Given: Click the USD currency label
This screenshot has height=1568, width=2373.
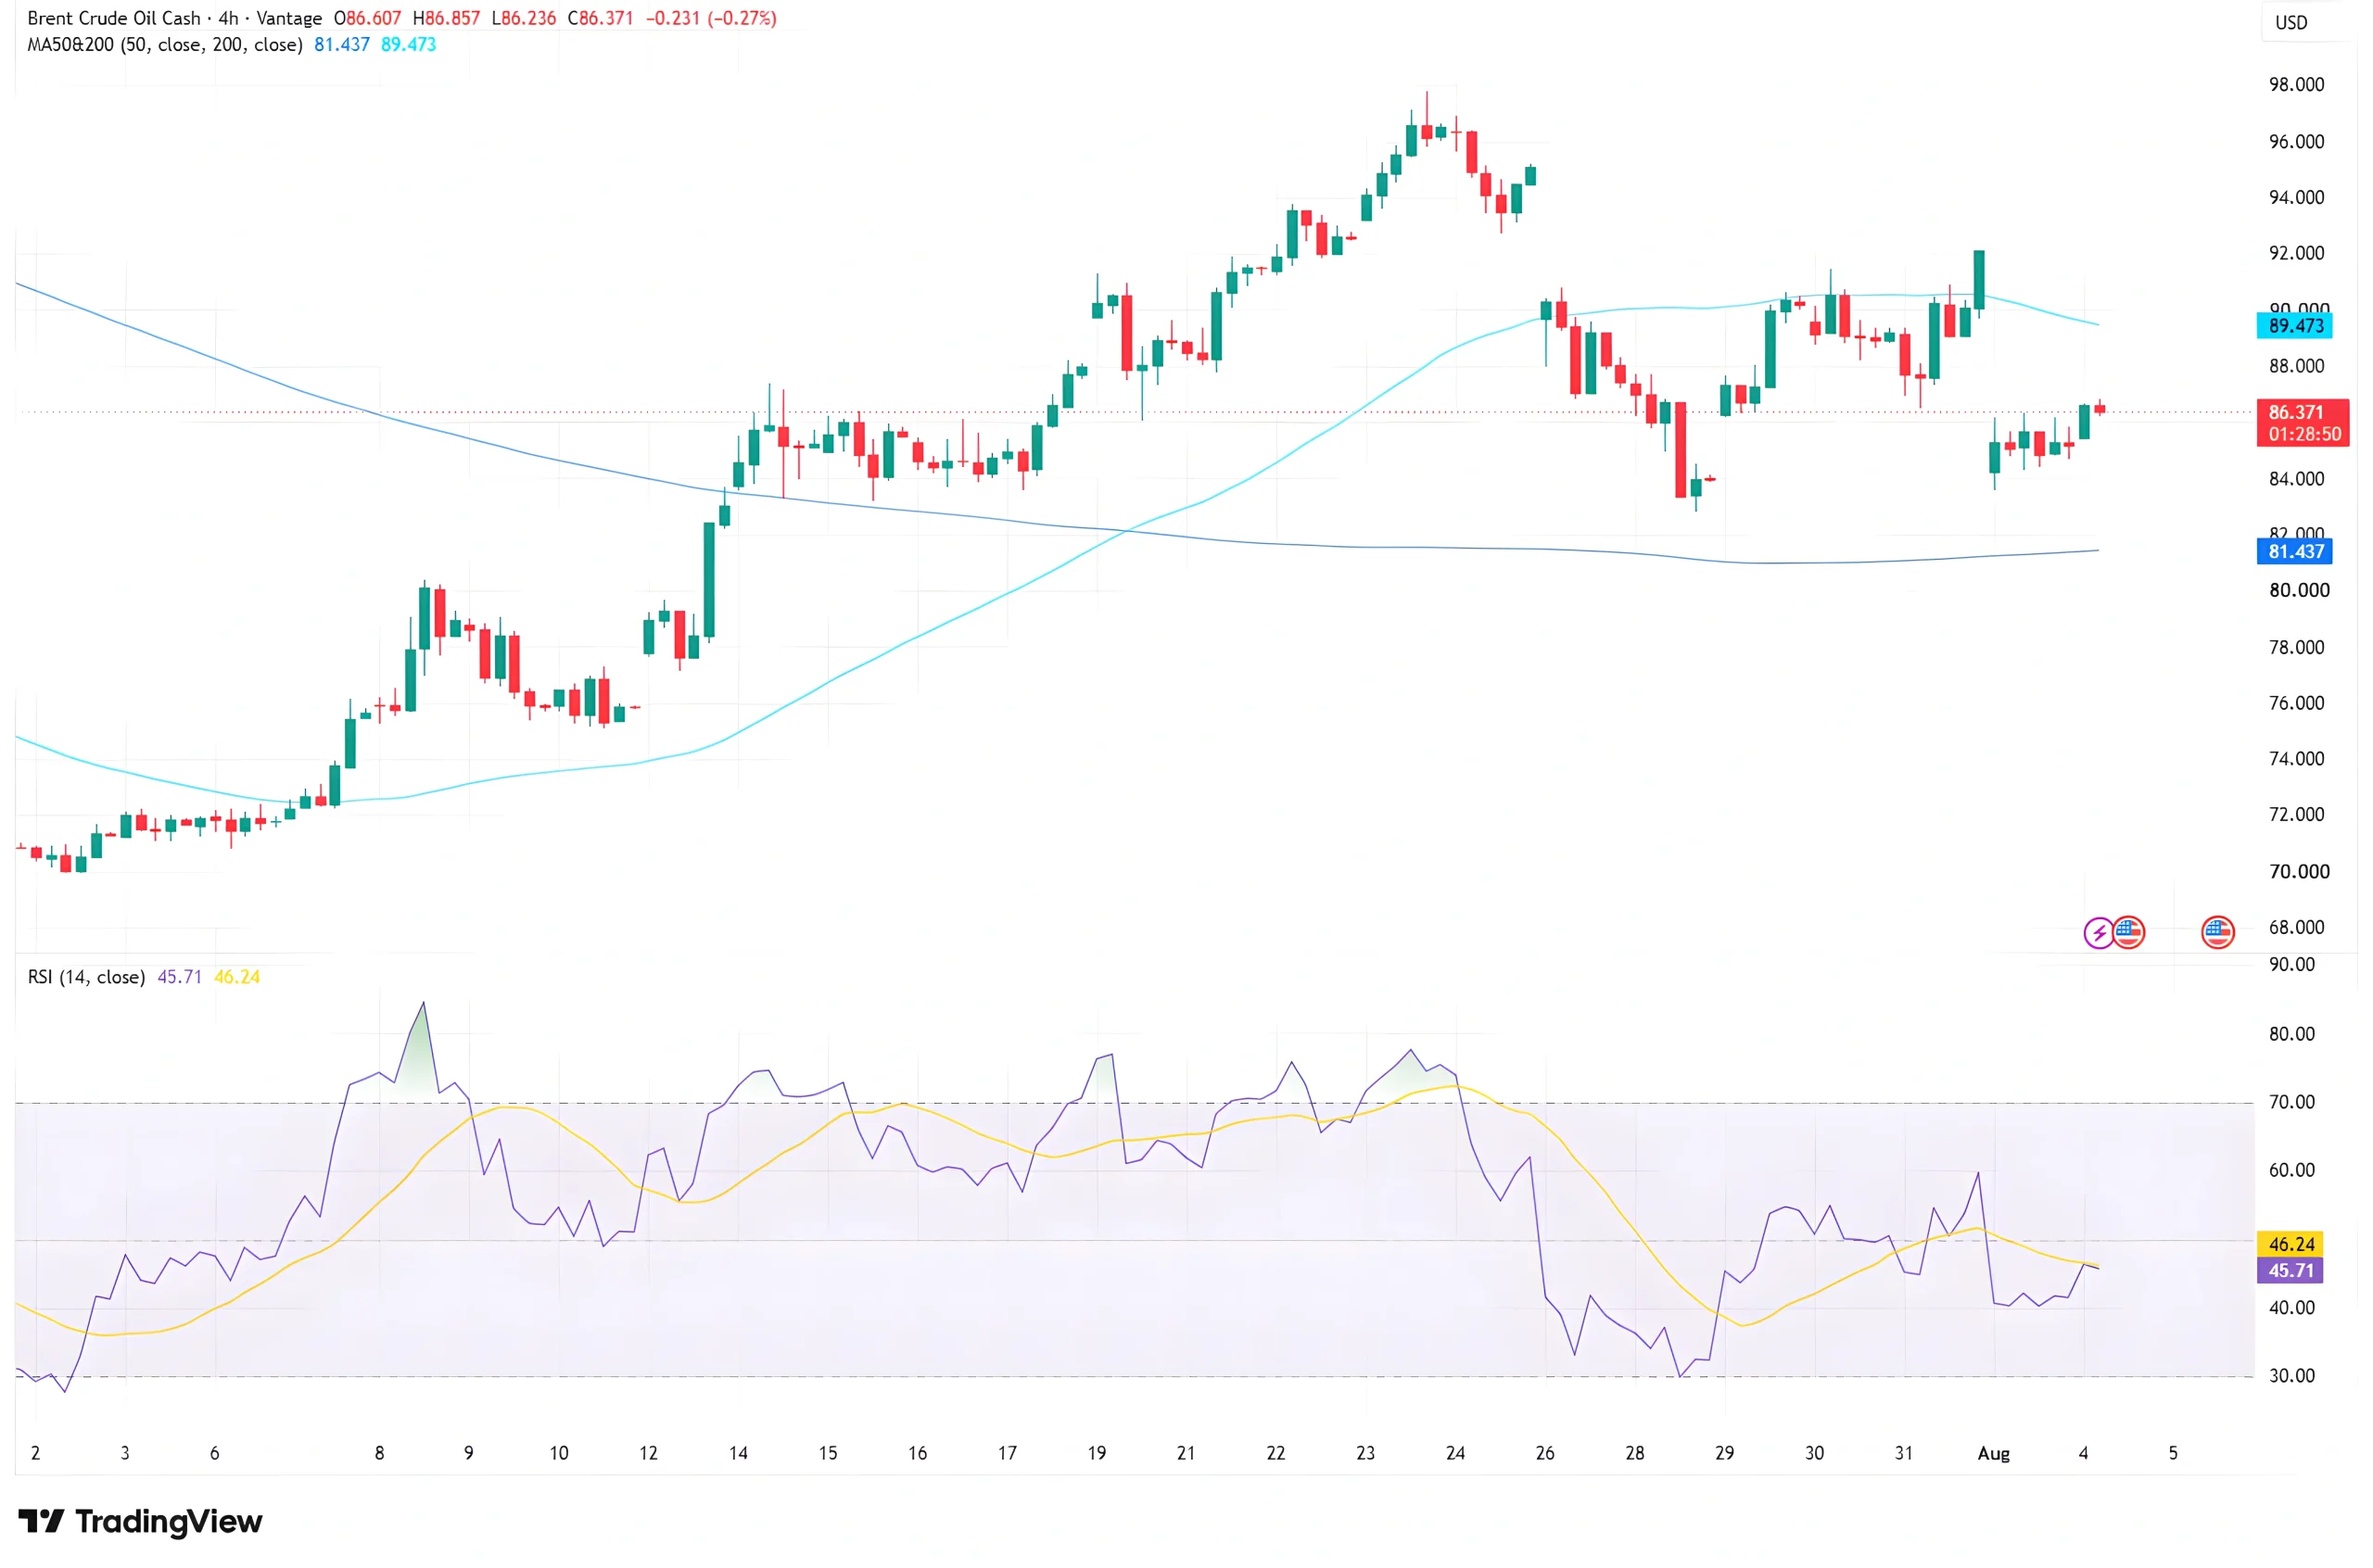Looking at the screenshot, I should 2291,22.
